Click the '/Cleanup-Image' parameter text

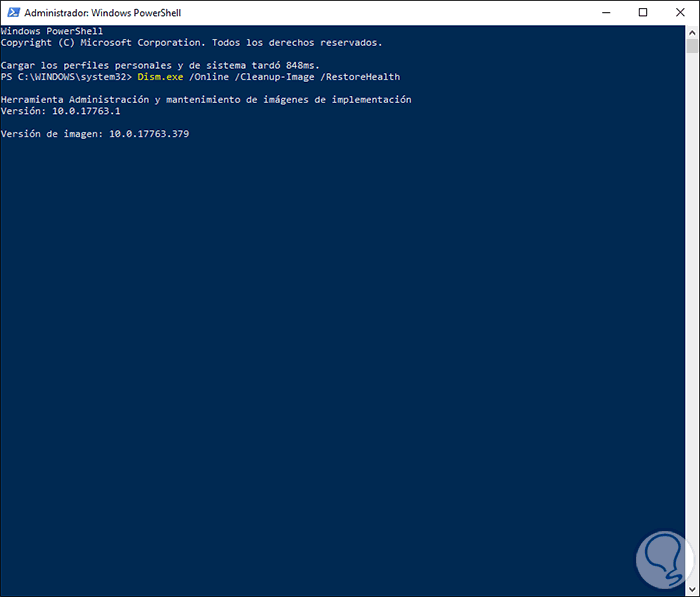274,77
